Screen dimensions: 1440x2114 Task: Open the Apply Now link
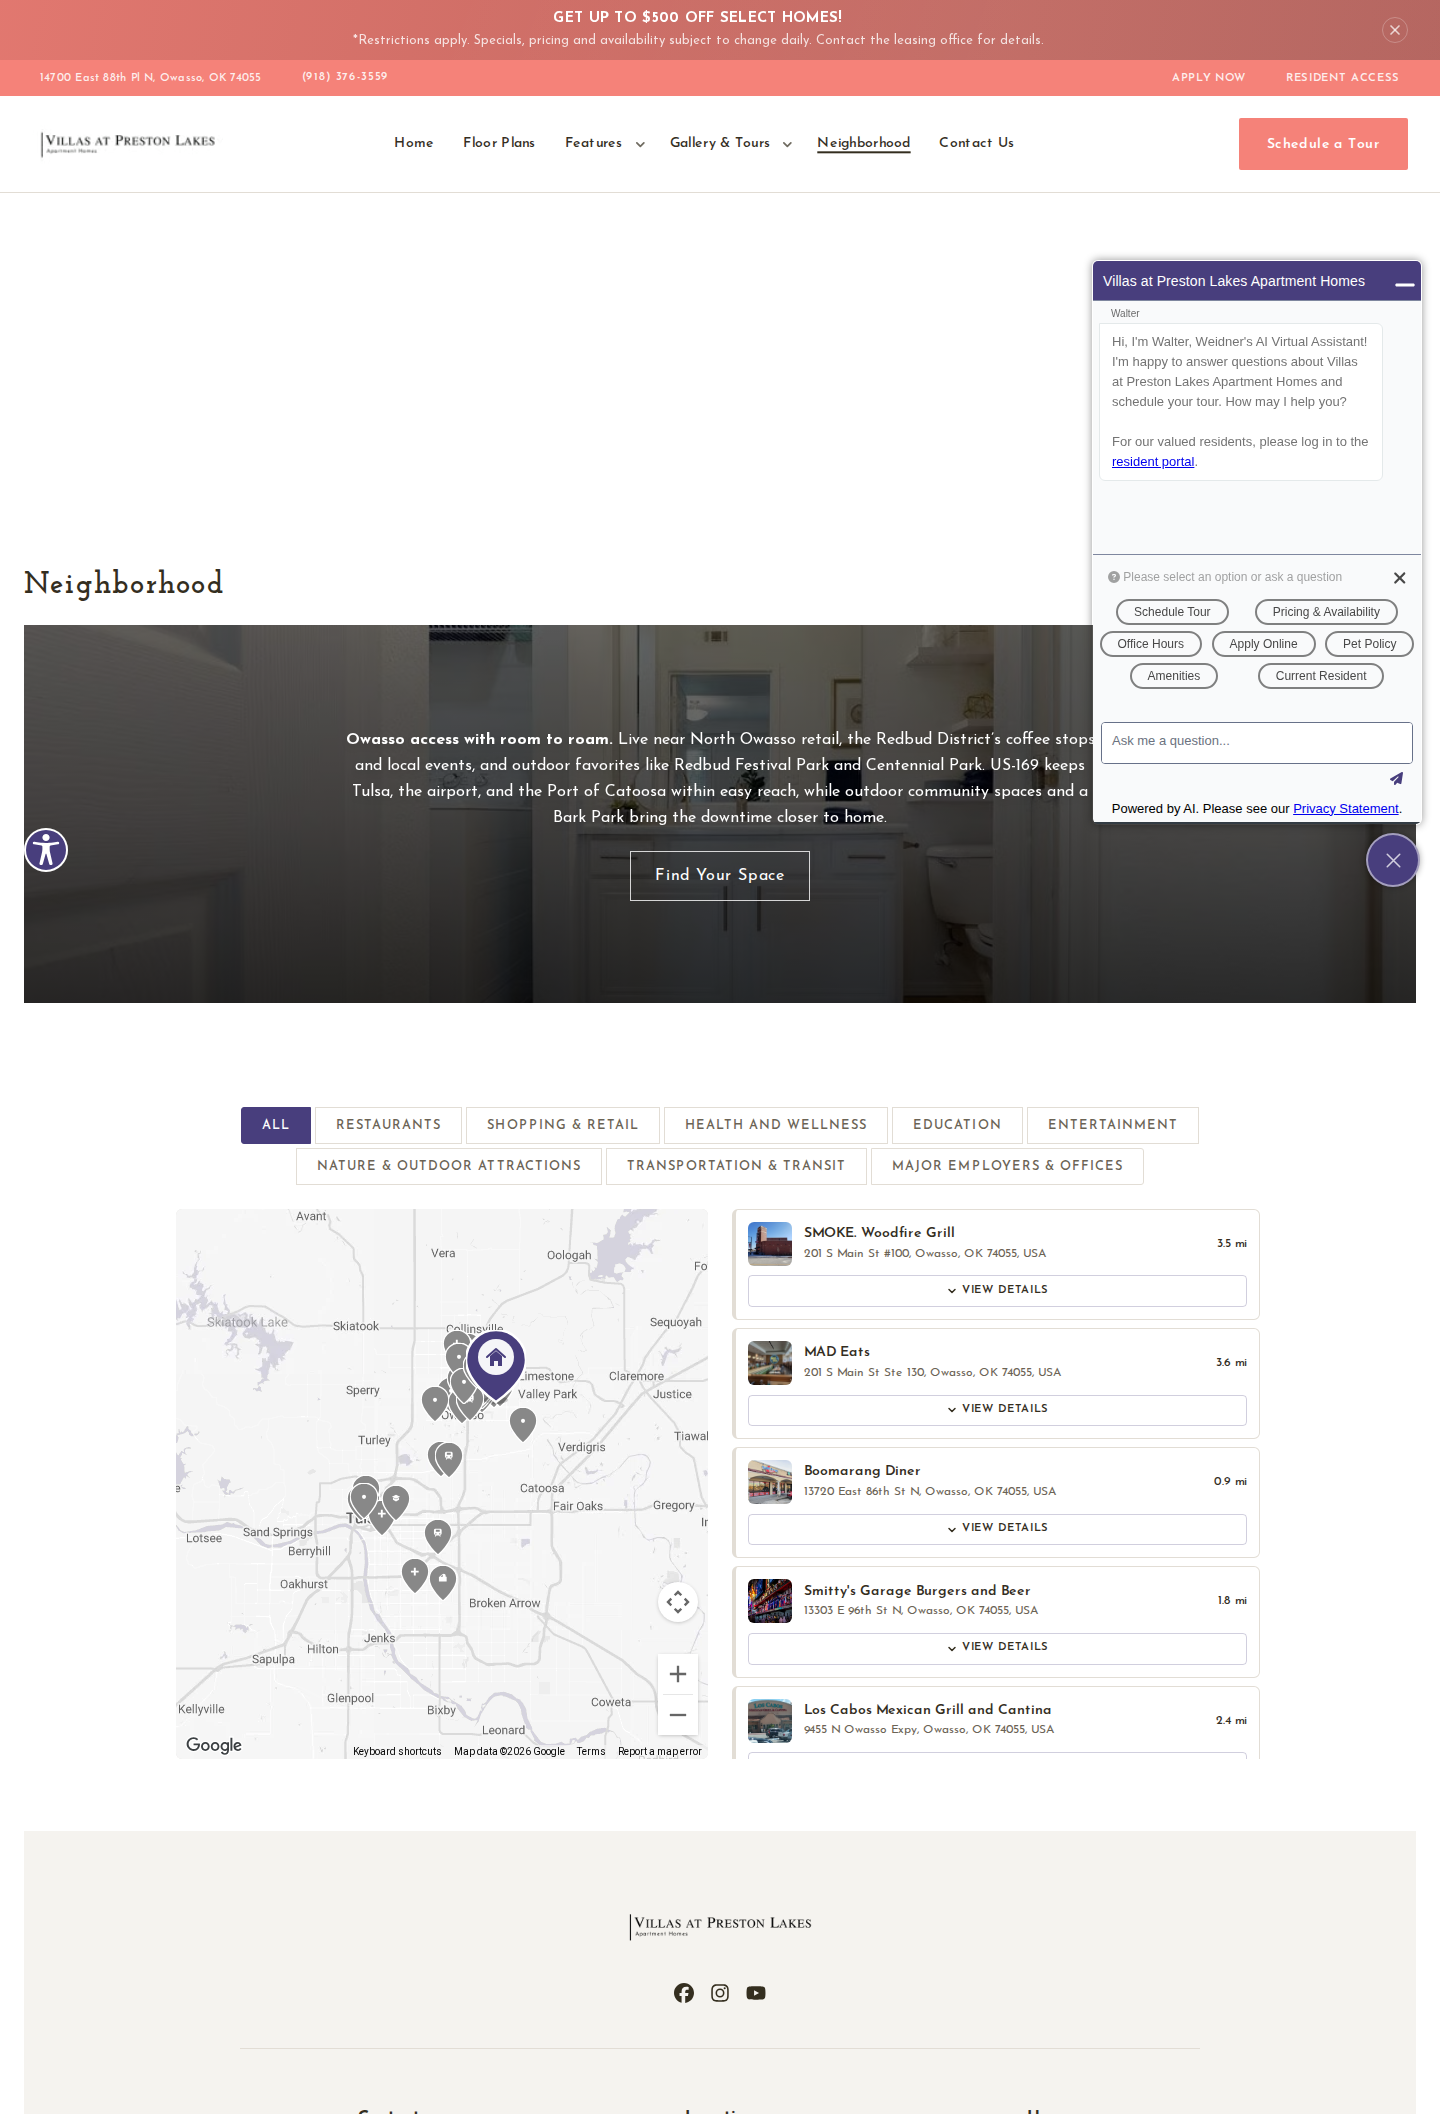[x=1209, y=78]
